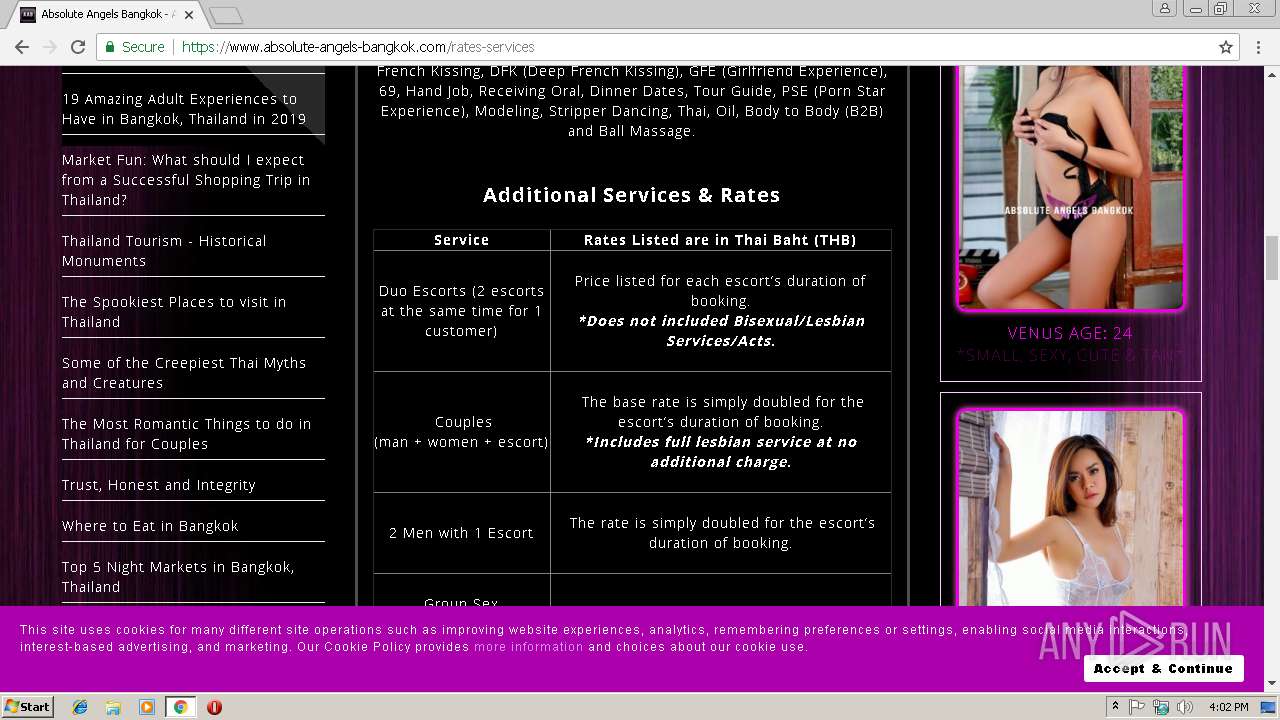1280x720 pixels.
Task: Open the Windows Start menu
Action: 28,707
